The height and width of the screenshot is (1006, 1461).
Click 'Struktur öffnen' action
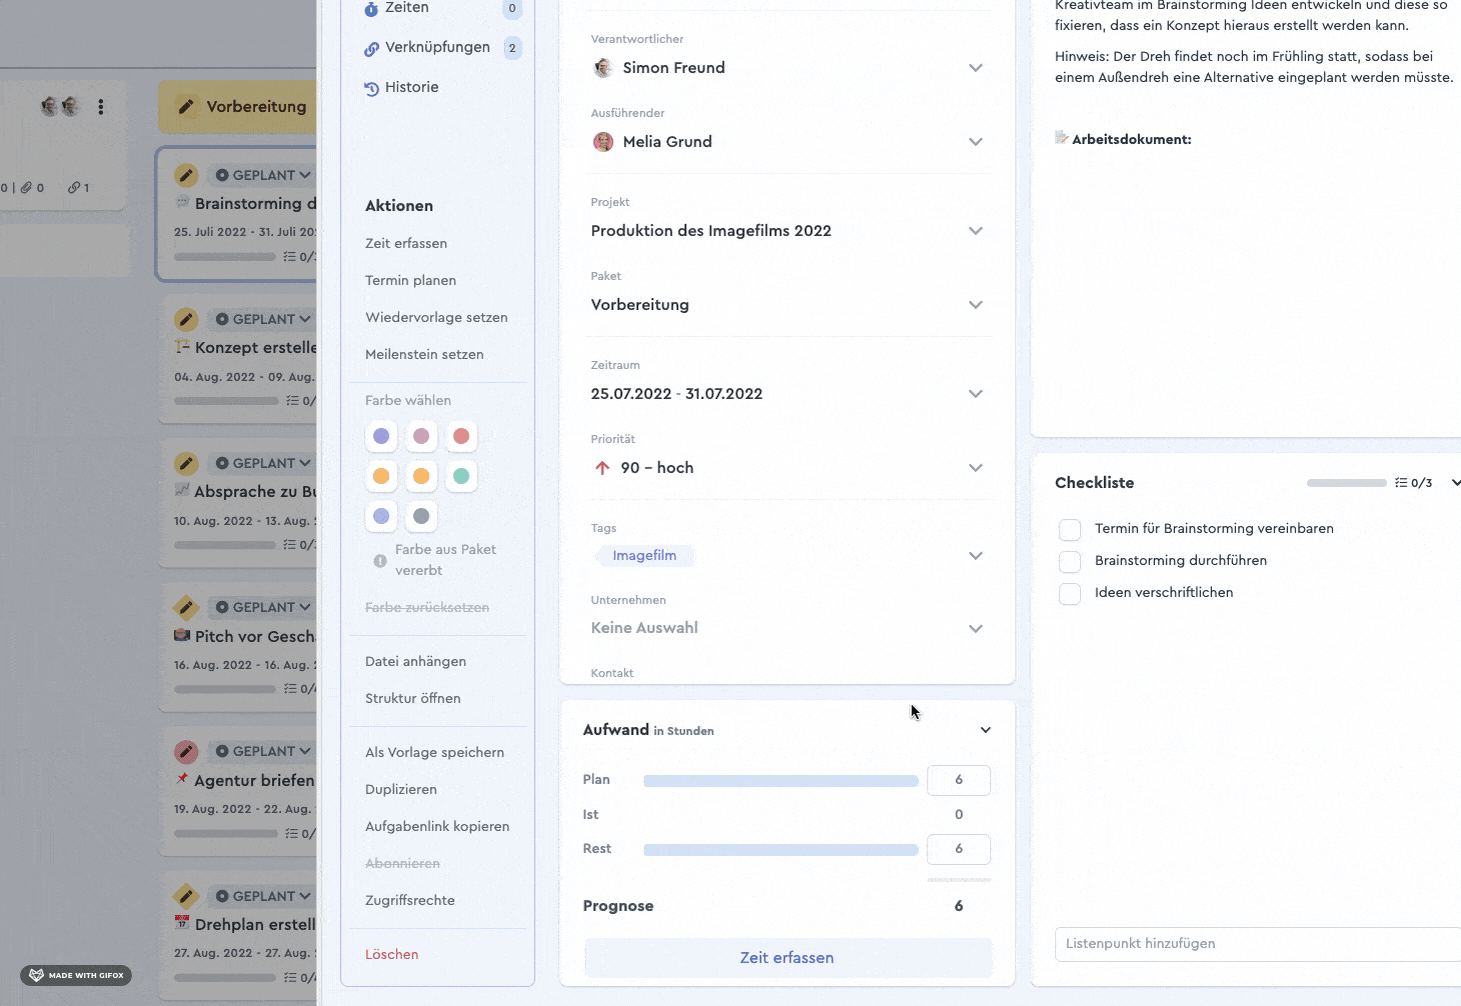413,698
